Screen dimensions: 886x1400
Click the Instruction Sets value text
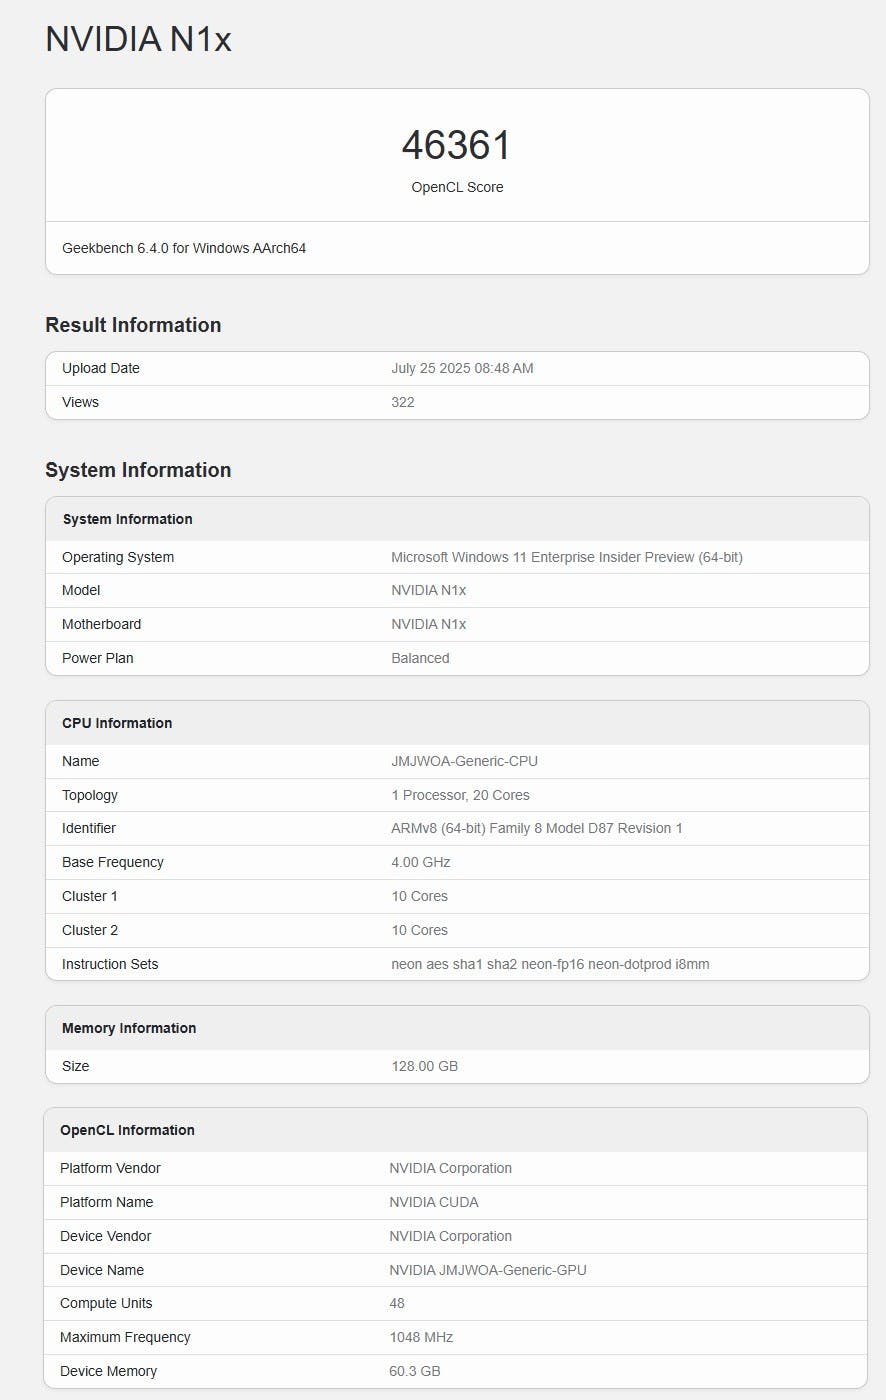(550, 964)
